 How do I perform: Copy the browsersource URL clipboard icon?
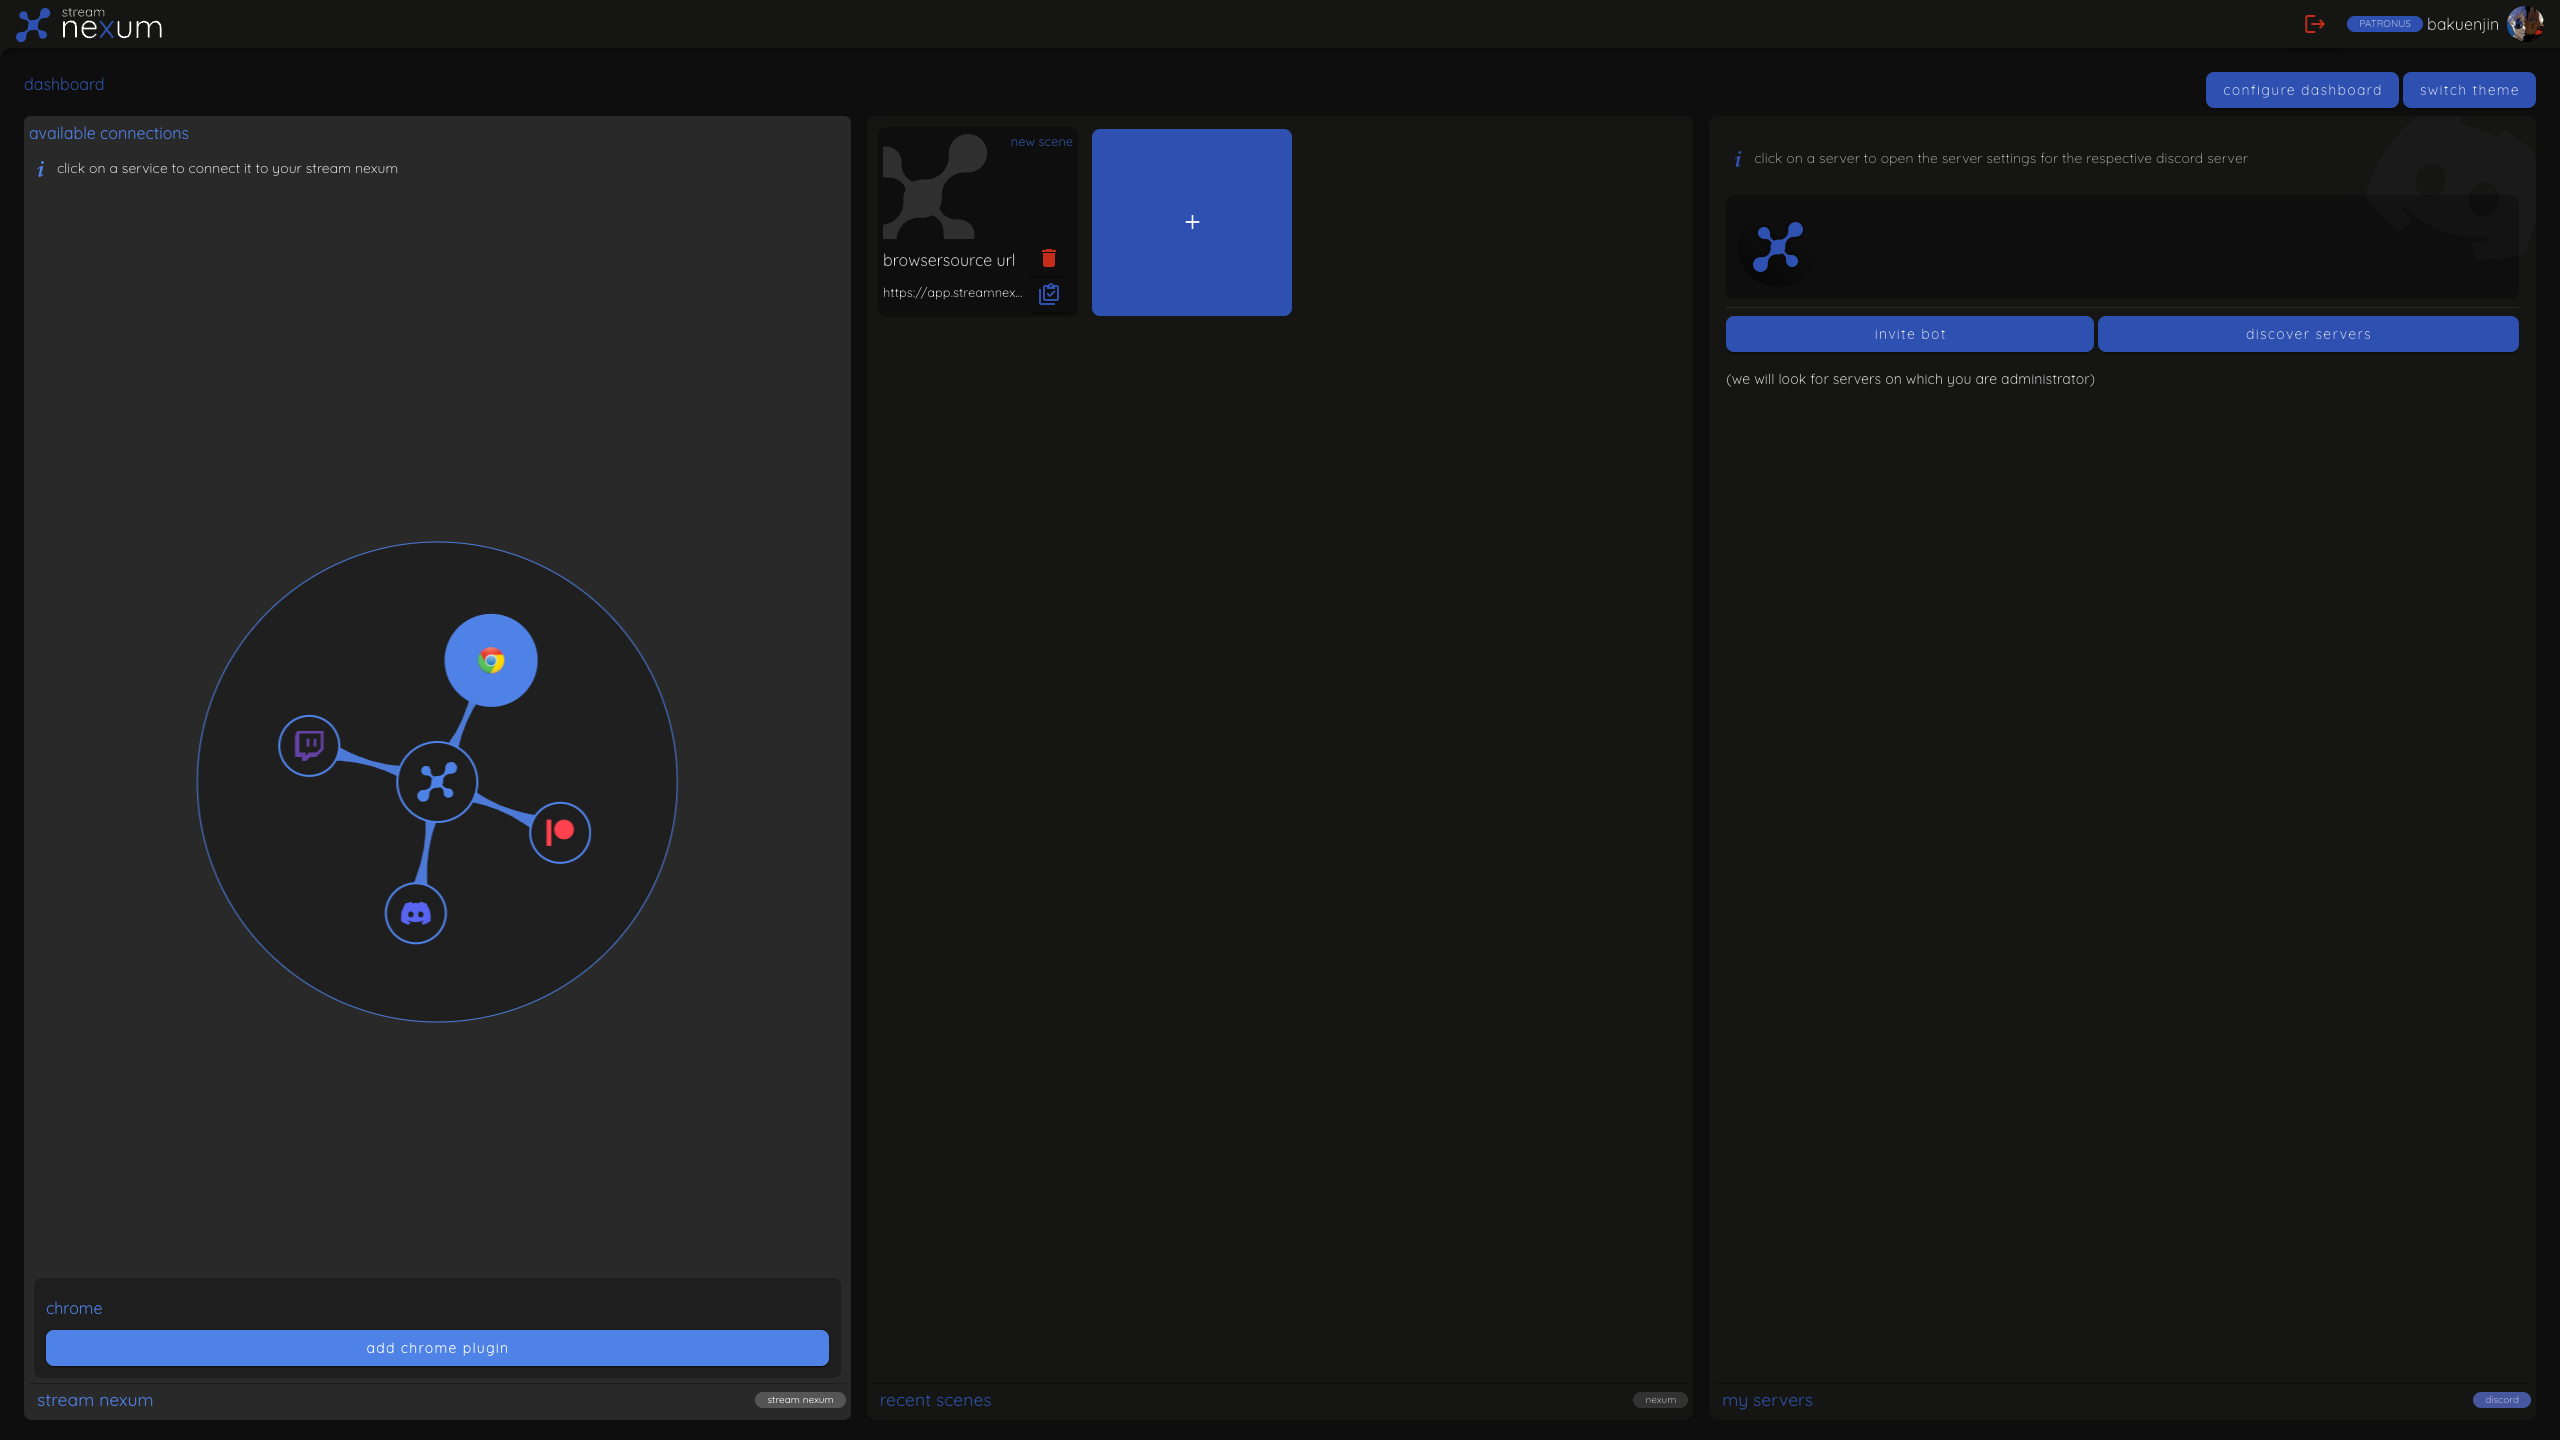click(x=1048, y=294)
